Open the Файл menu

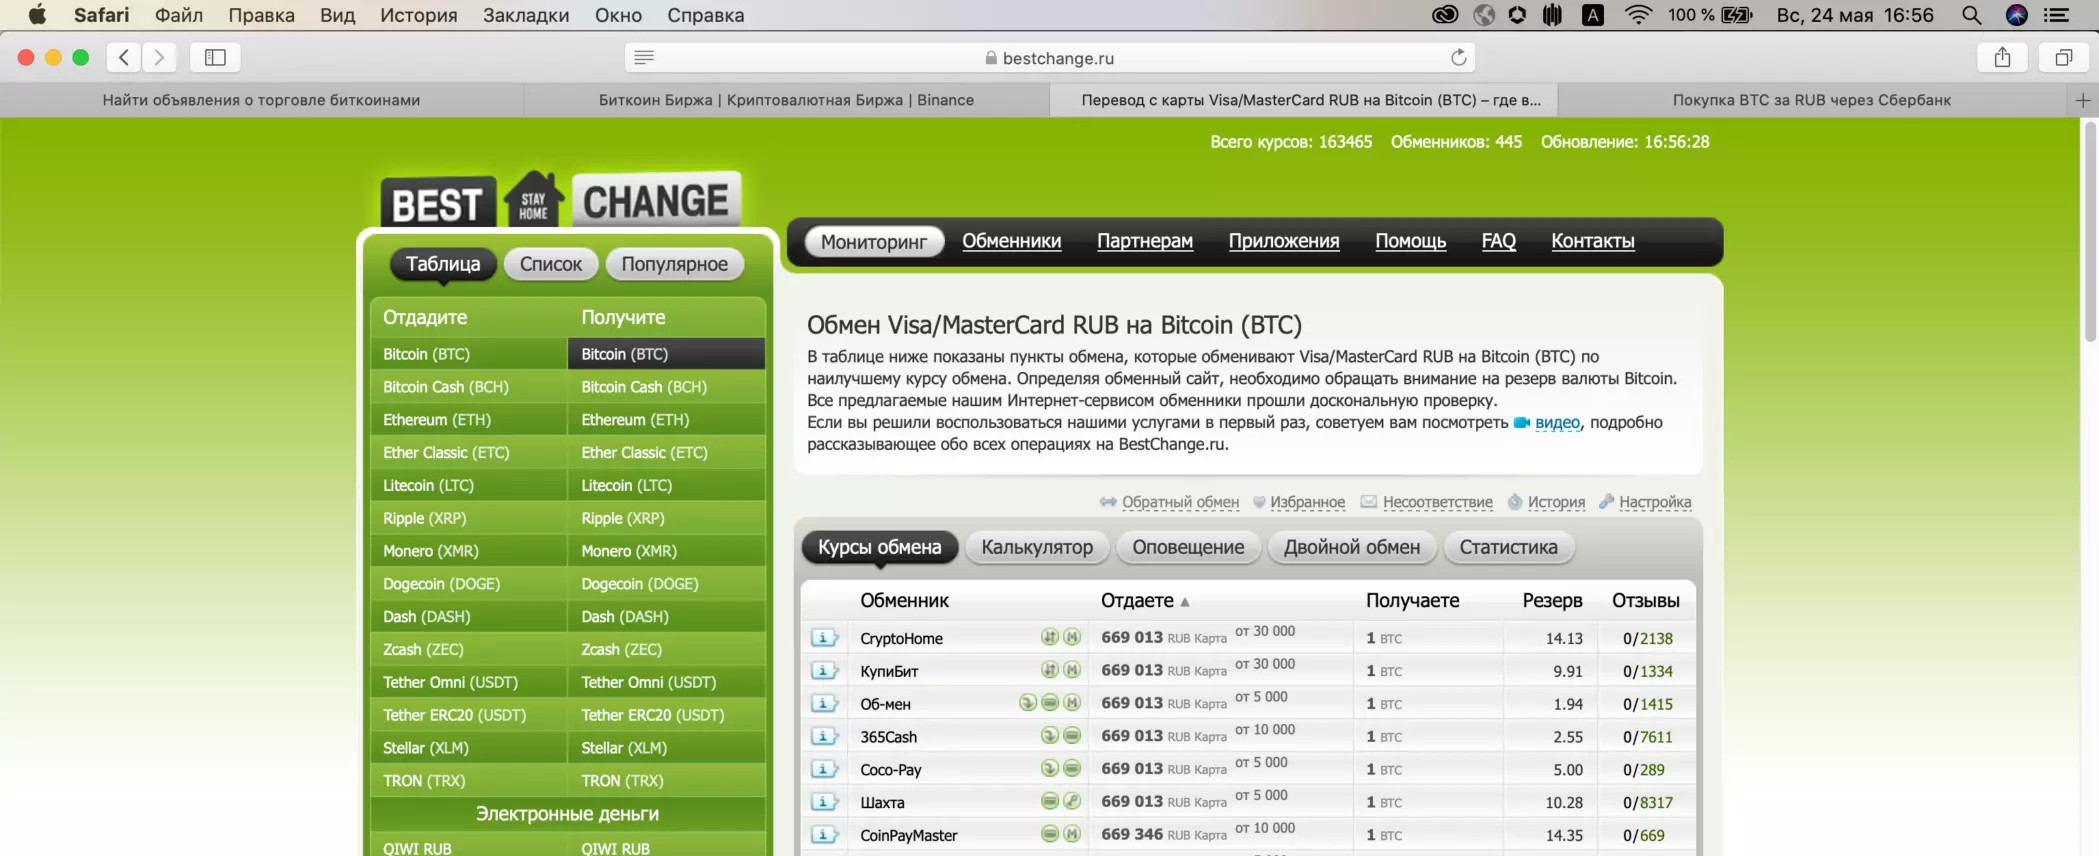point(179,15)
